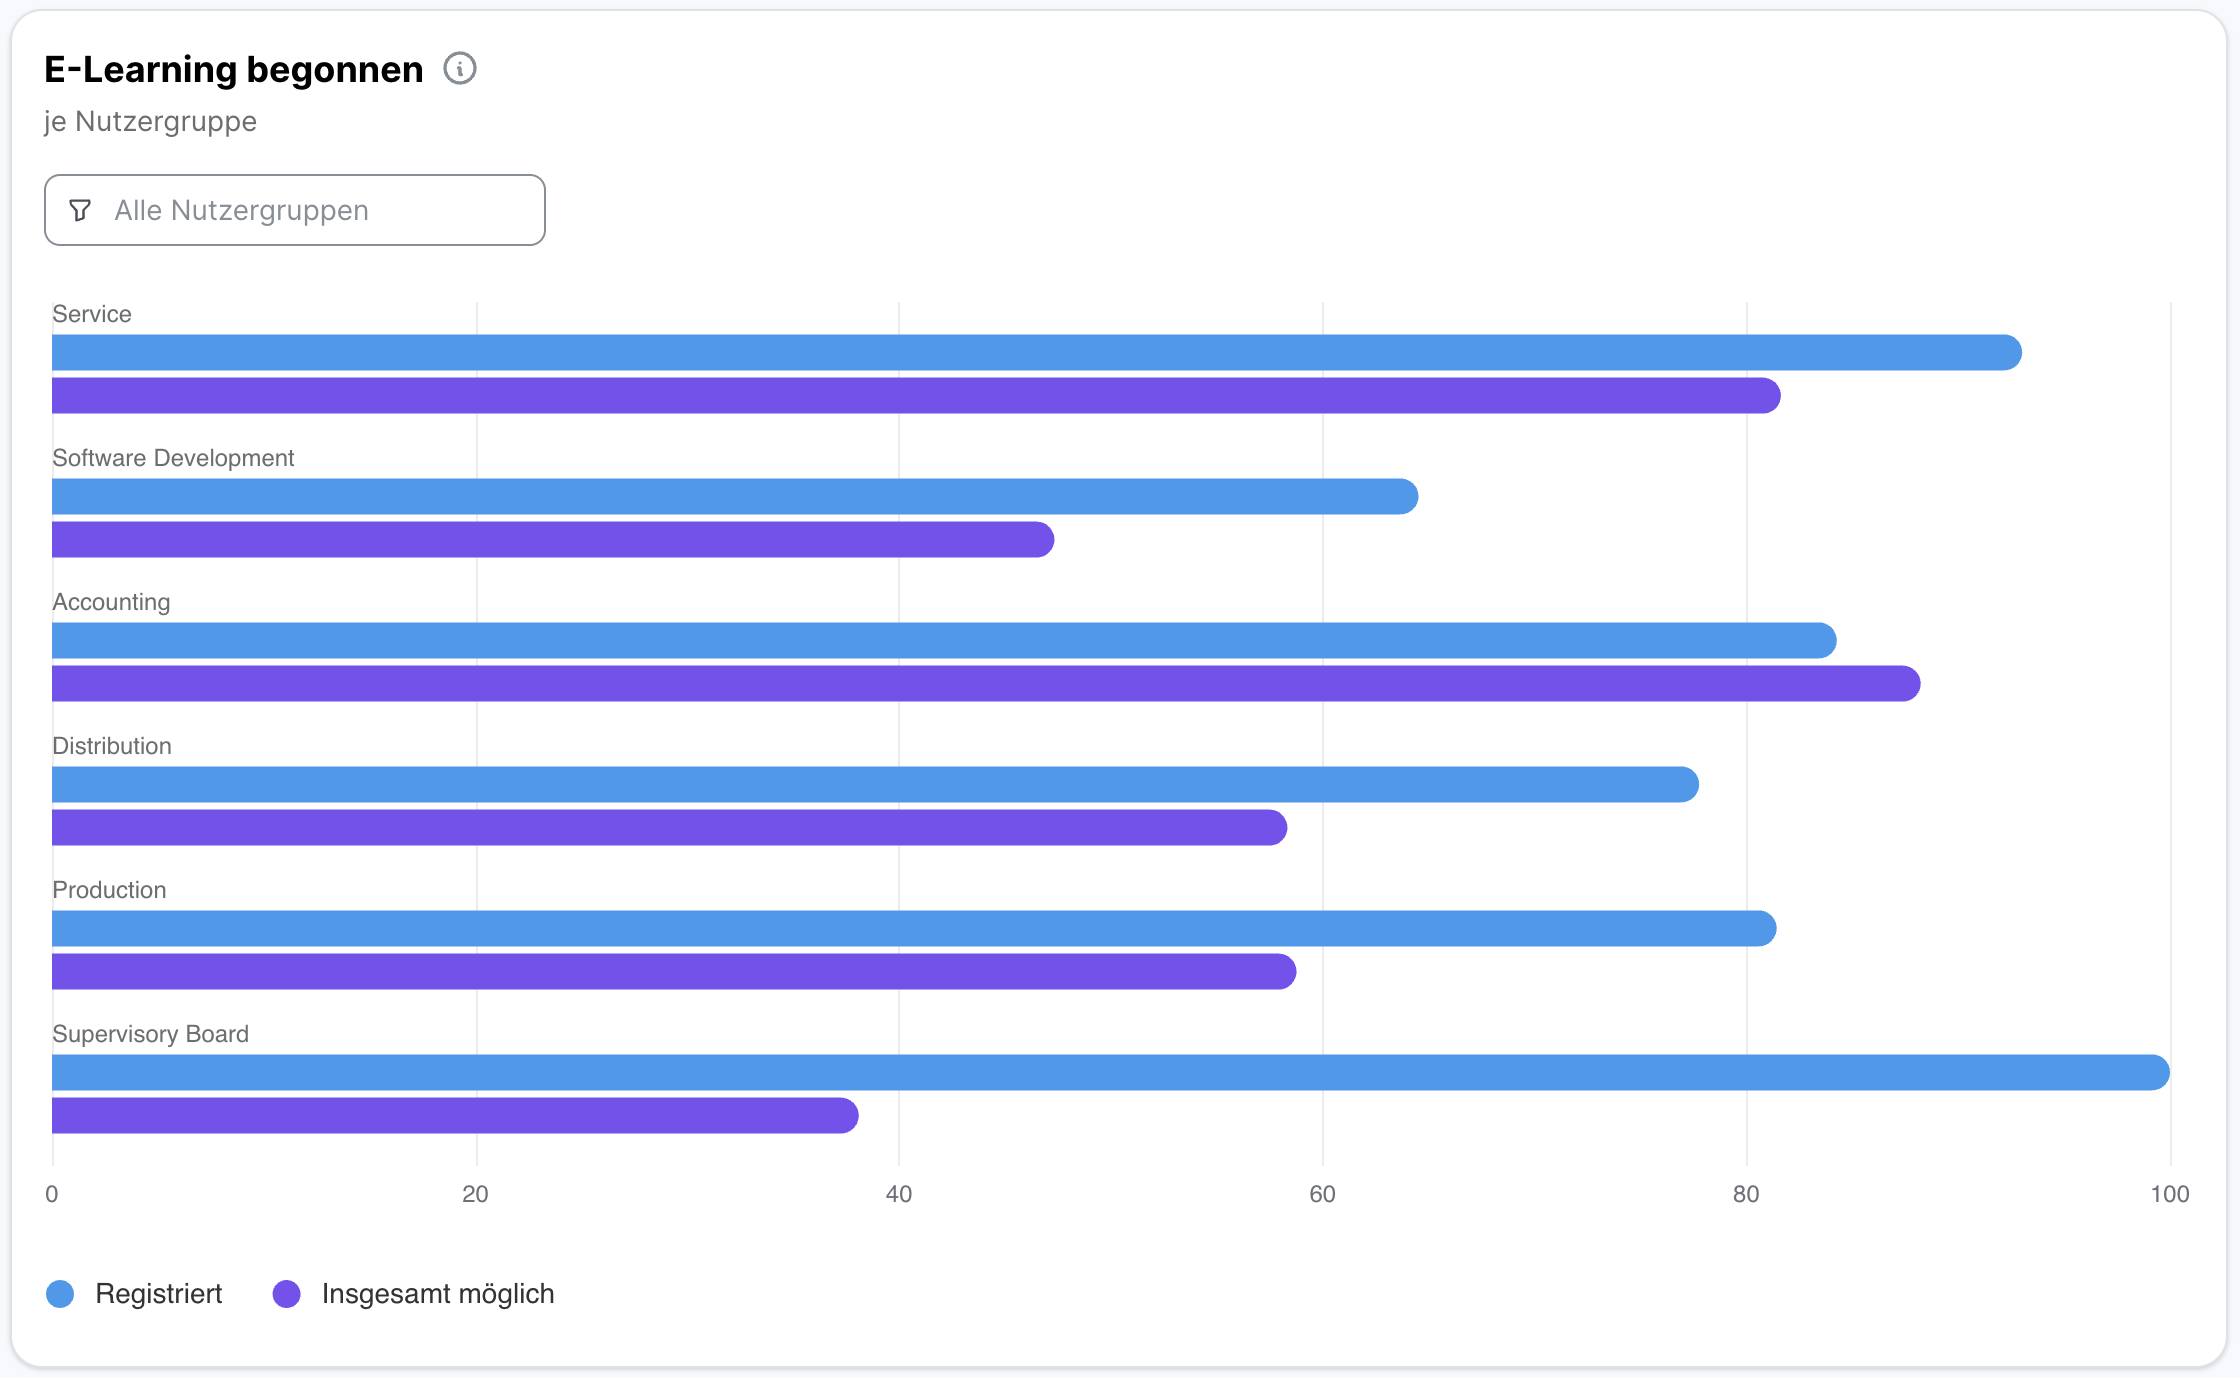Open the Alle Nutzergruppen filter dropdown
This screenshot has height=1378, width=2240.
295,210
